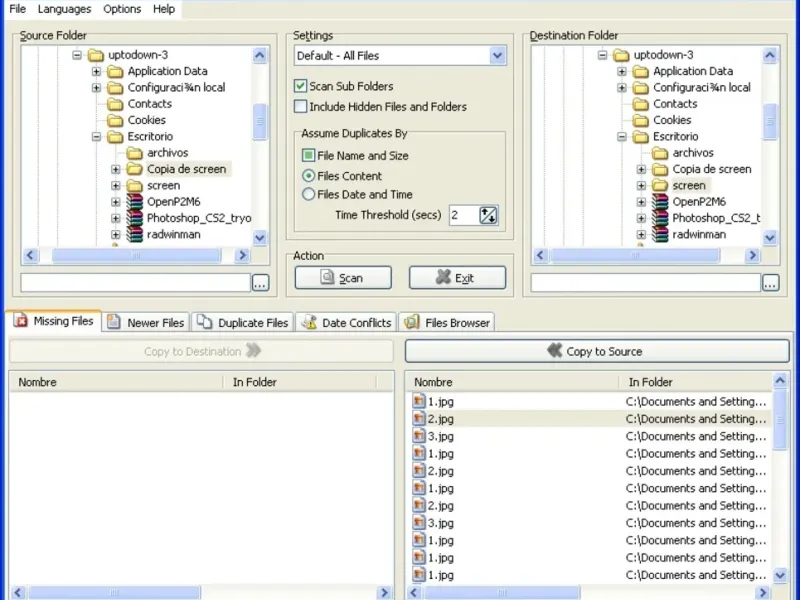Open the Languages menu
This screenshot has height=600, width=800.
(64, 9)
